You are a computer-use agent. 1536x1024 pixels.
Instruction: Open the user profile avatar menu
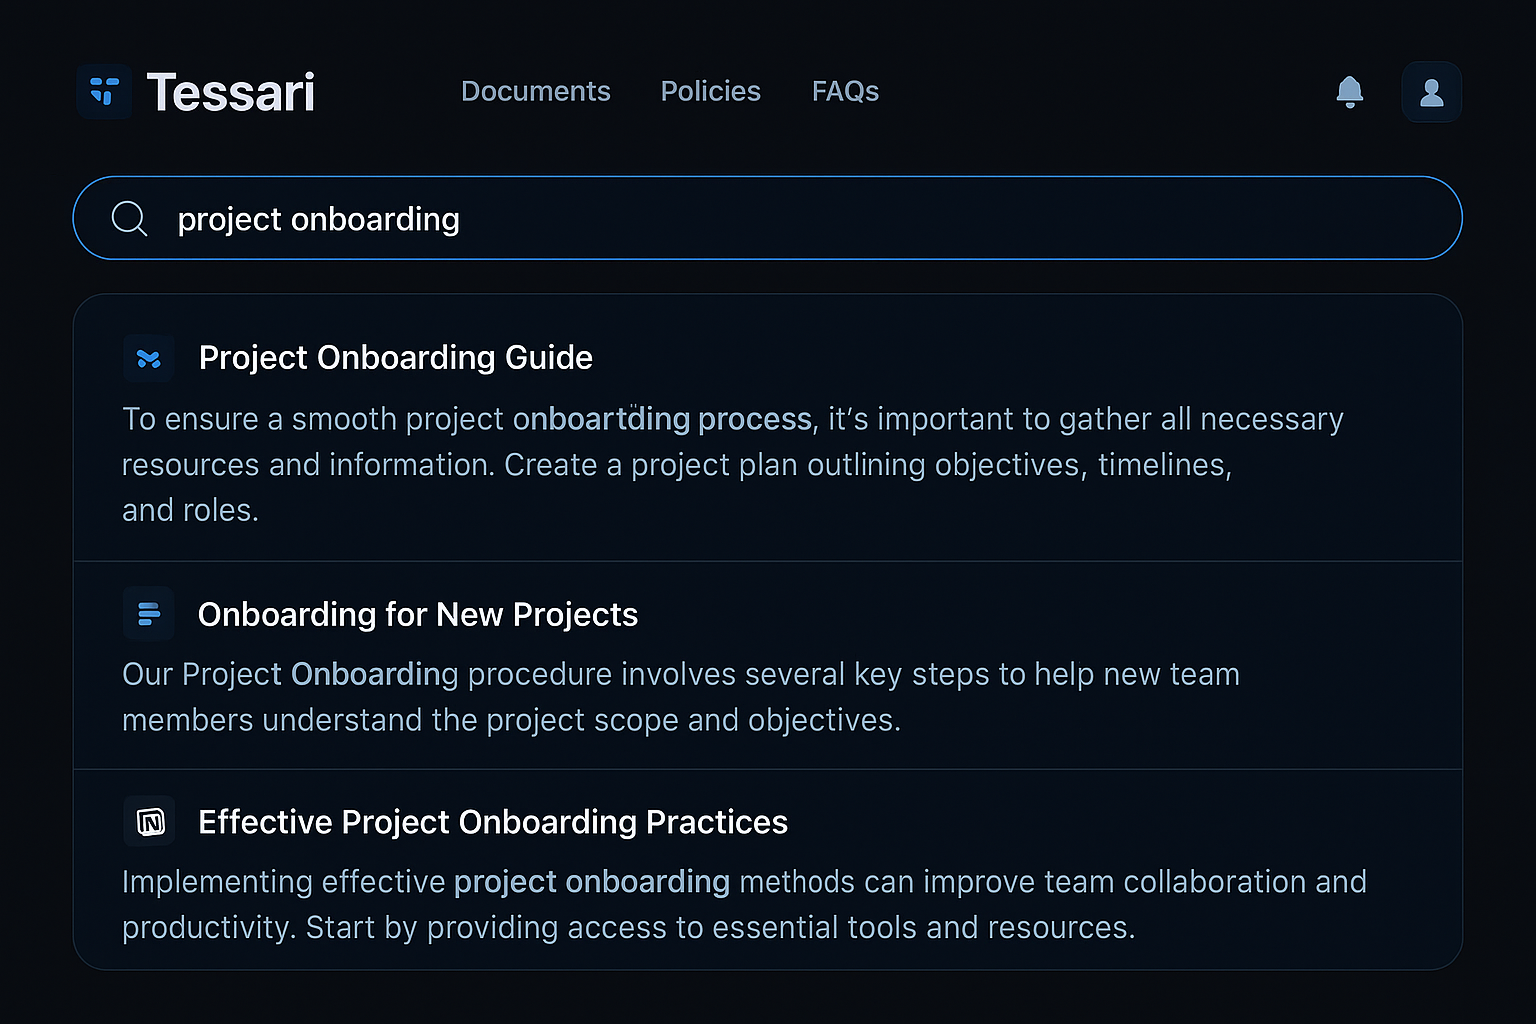[x=1431, y=92]
